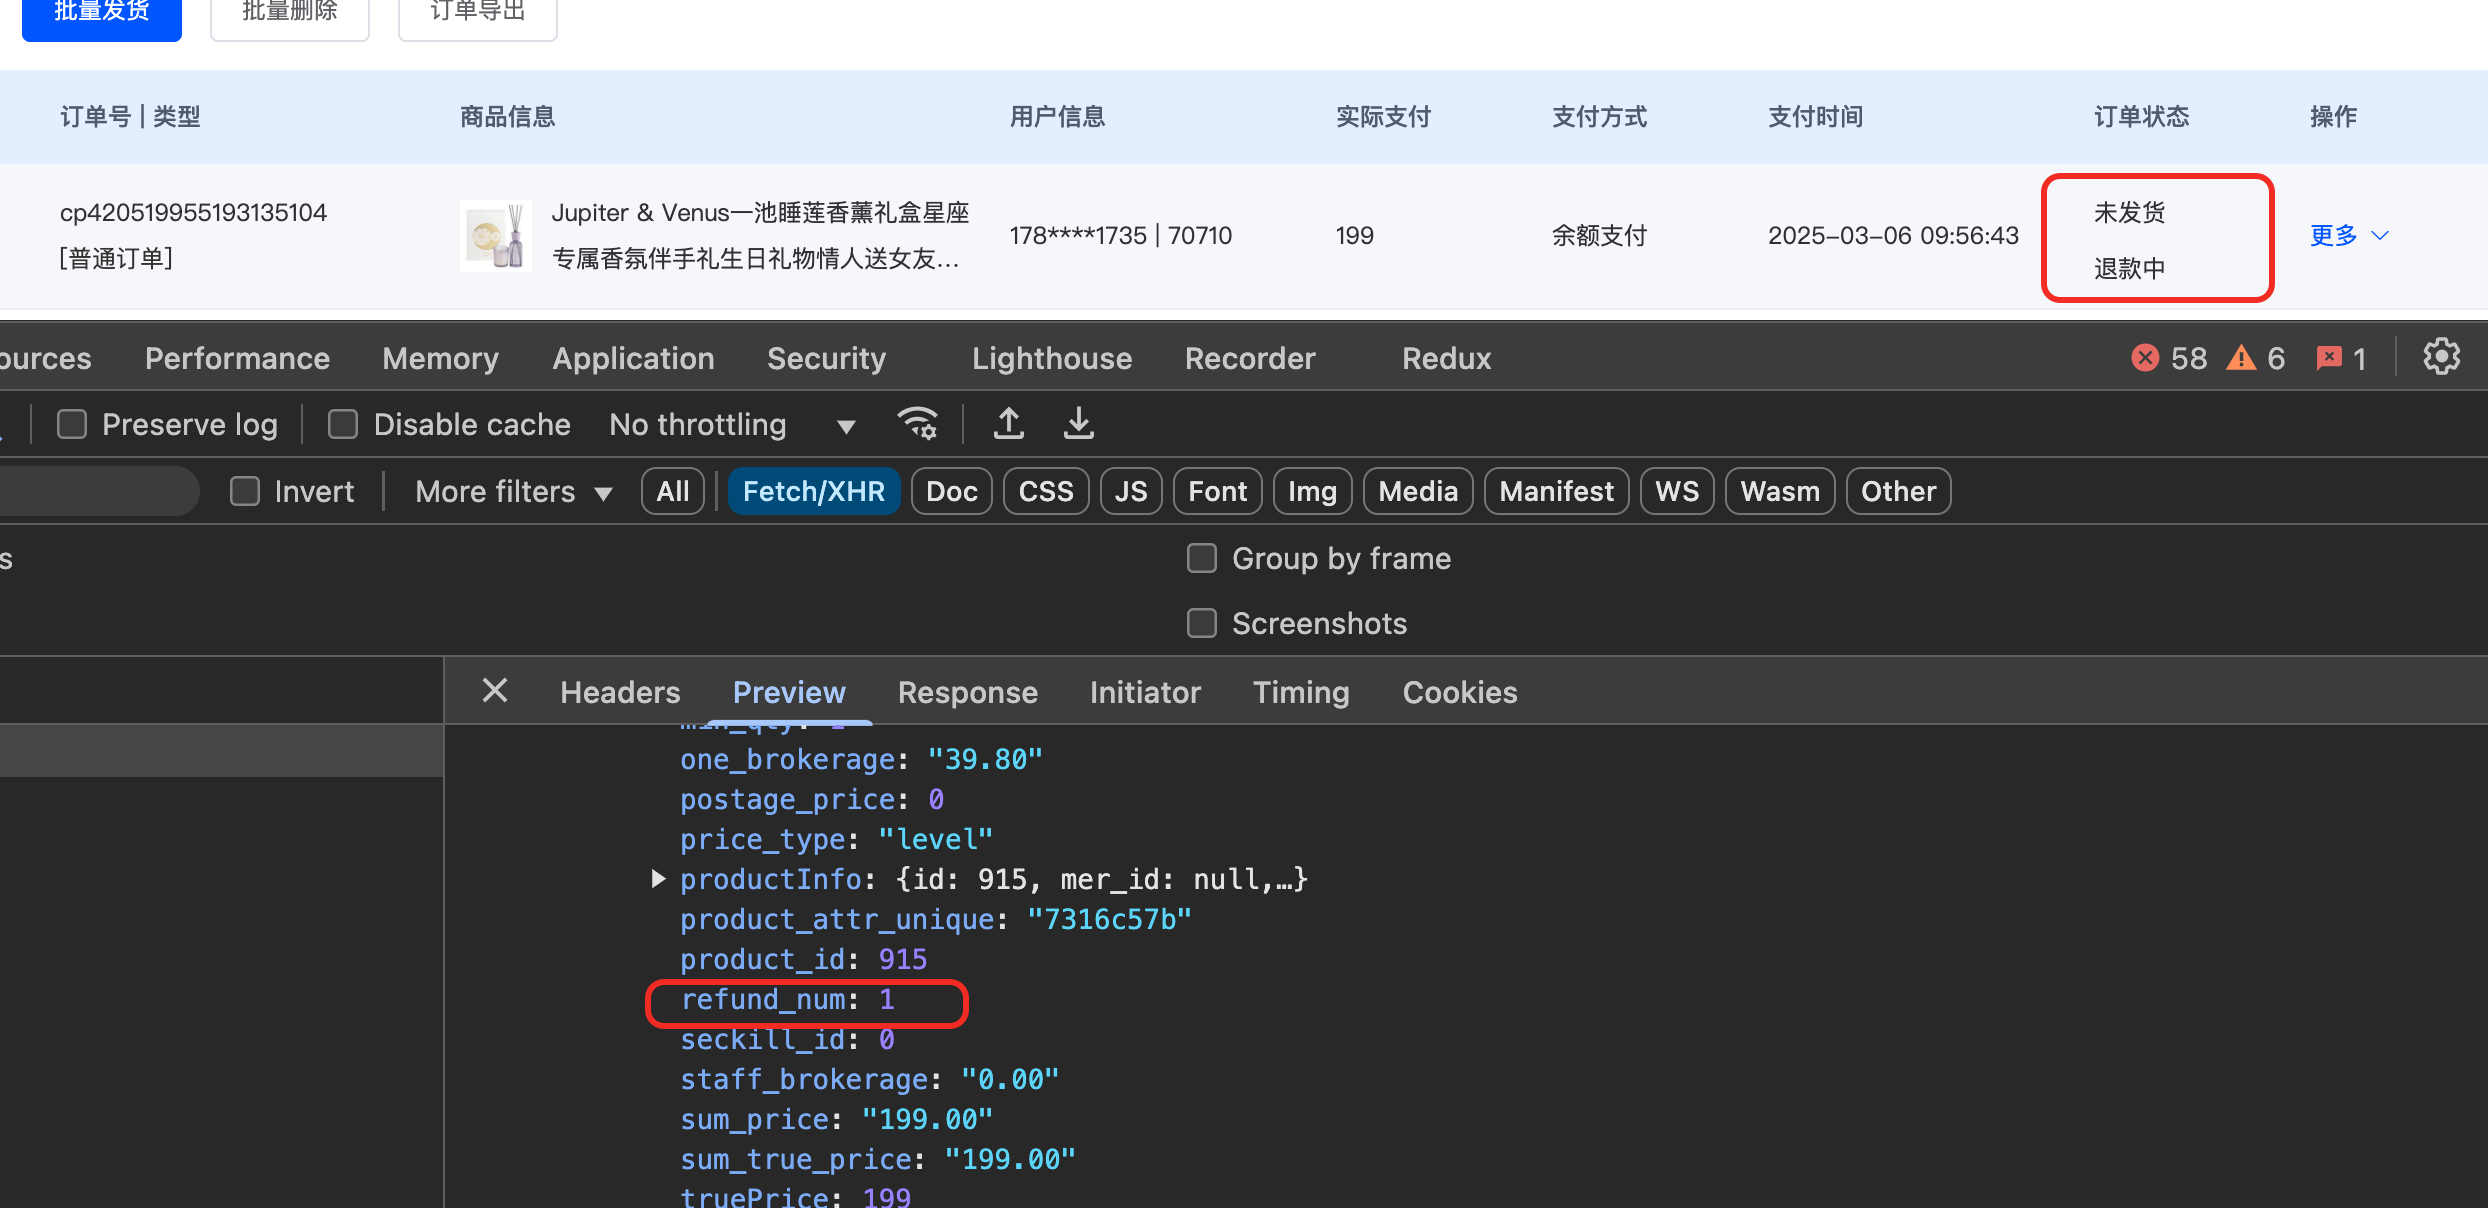The height and width of the screenshot is (1208, 2488).
Task: Select the Preview tab
Action: click(789, 692)
